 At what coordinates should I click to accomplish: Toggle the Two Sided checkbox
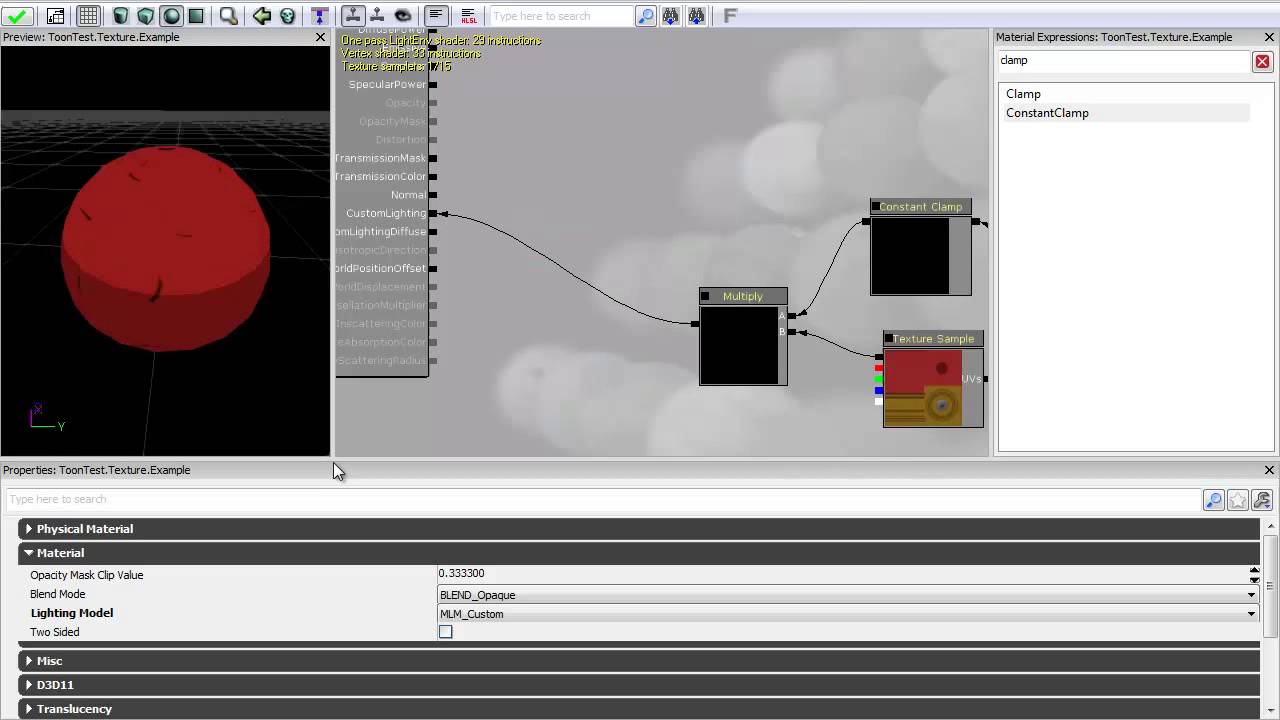pyautogui.click(x=445, y=632)
